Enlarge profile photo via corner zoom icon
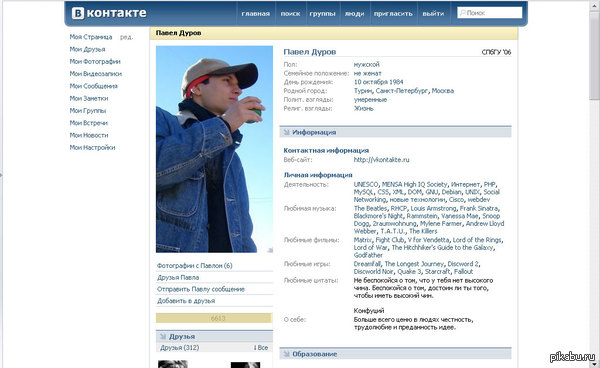This screenshot has width=600, height=368. point(270,250)
